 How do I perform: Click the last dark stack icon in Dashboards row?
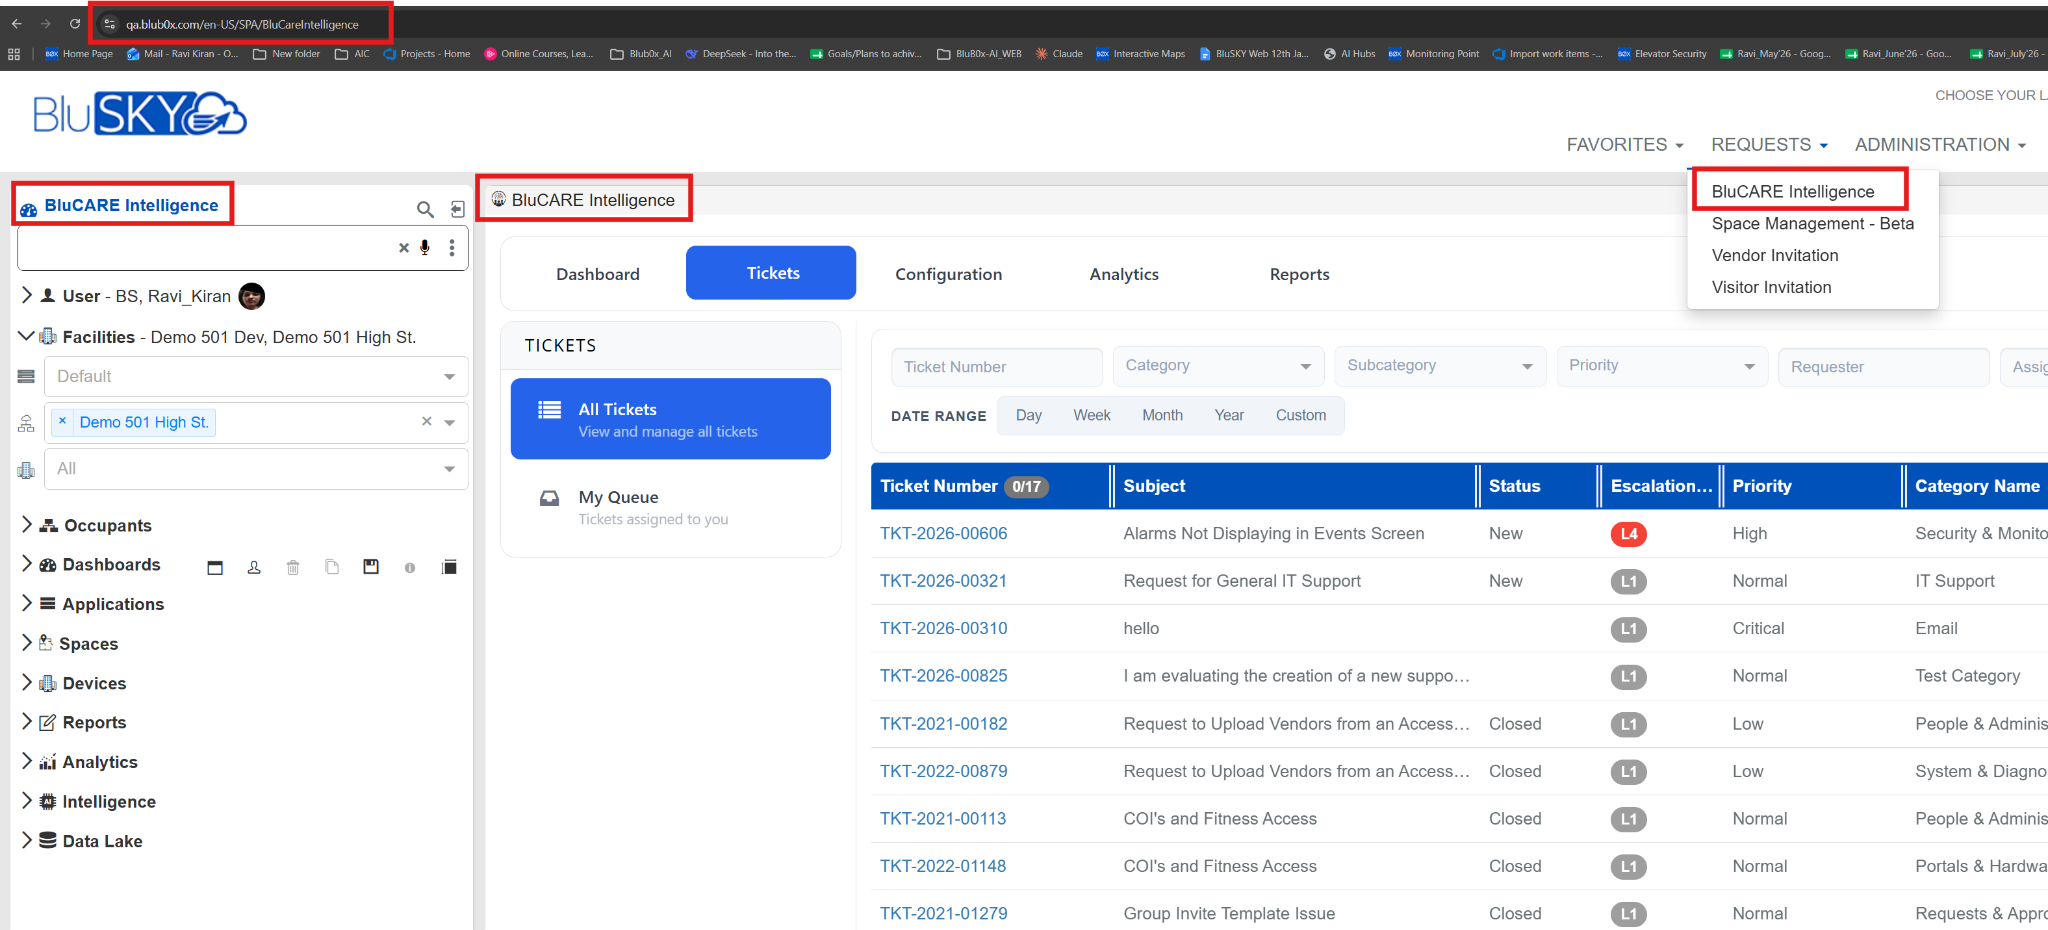(449, 567)
